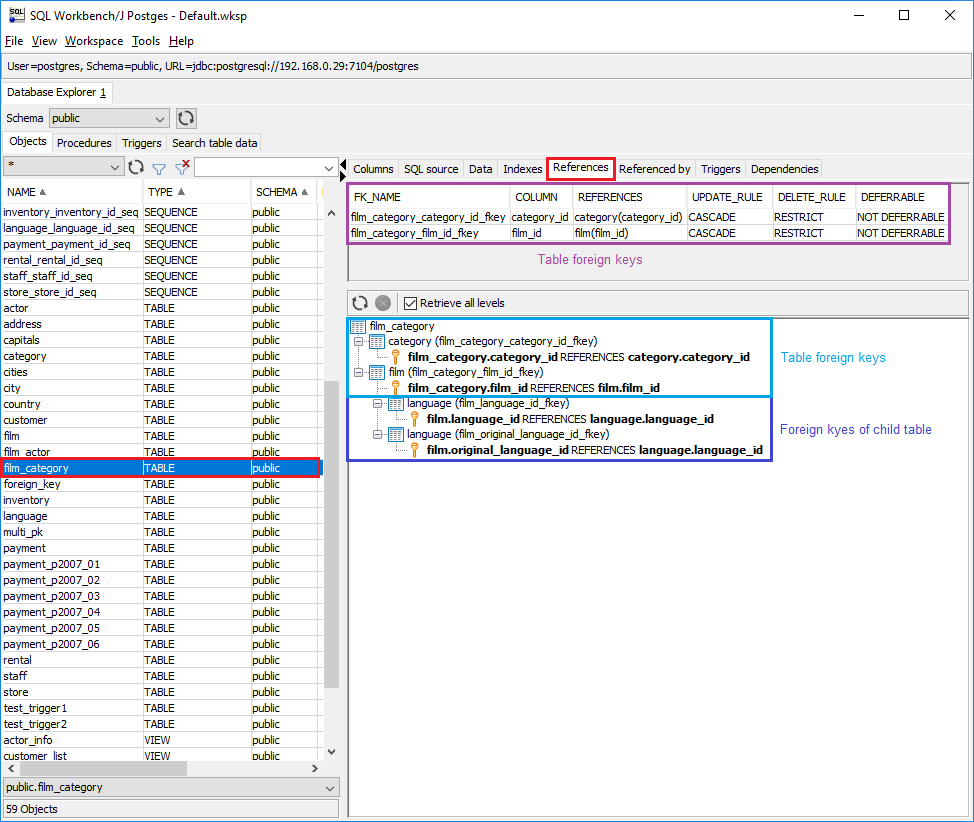974x822 pixels.
Task: Switch to the Referenced by tab
Action: click(654, 169)
